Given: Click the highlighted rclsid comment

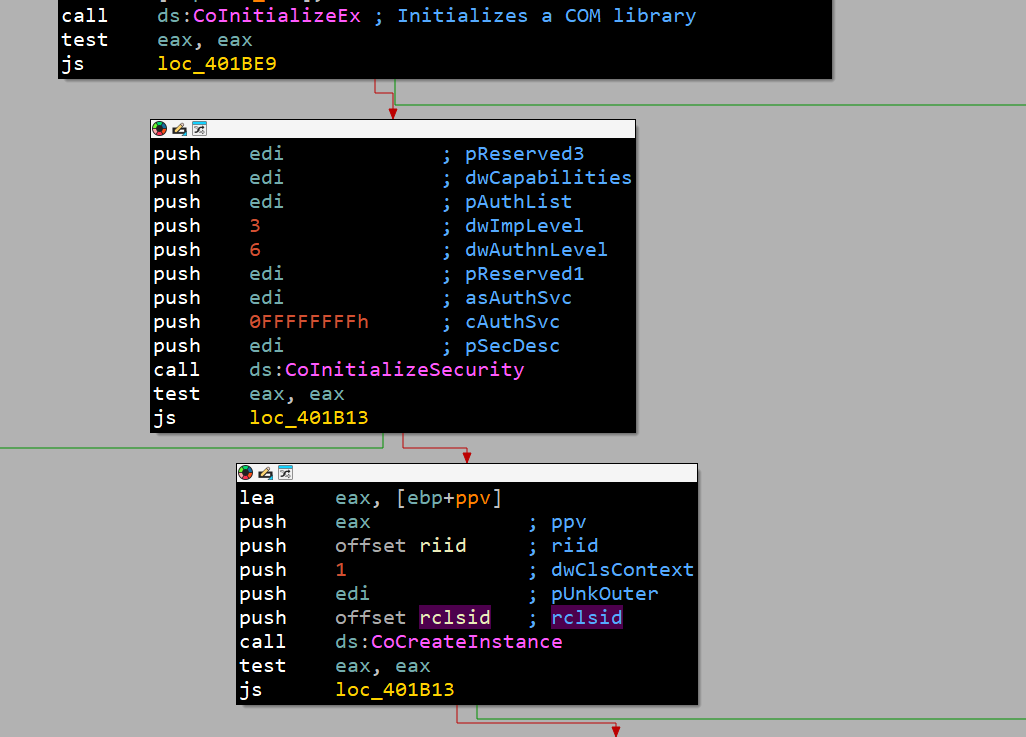Looking at the screenshot, I should coord(587,618).
